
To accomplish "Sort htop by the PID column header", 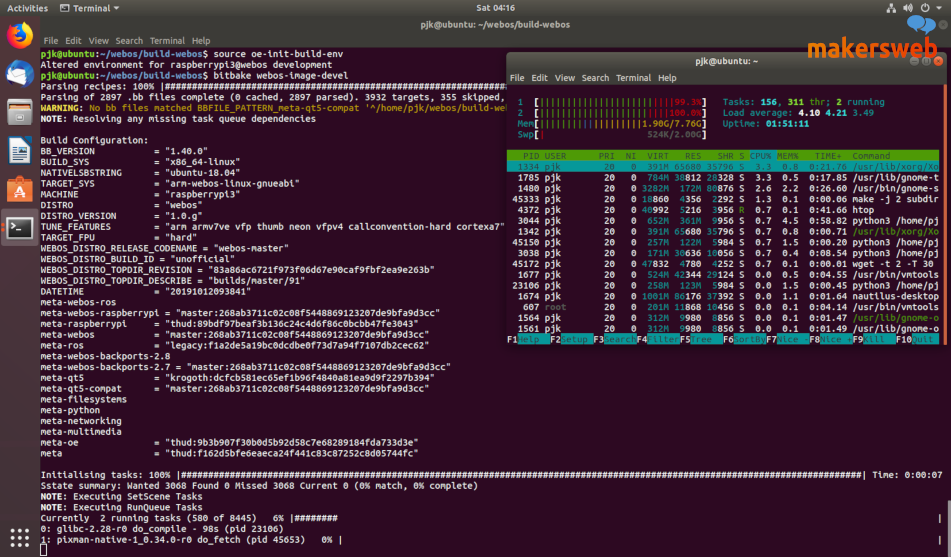I will click(x=531, y=156).
